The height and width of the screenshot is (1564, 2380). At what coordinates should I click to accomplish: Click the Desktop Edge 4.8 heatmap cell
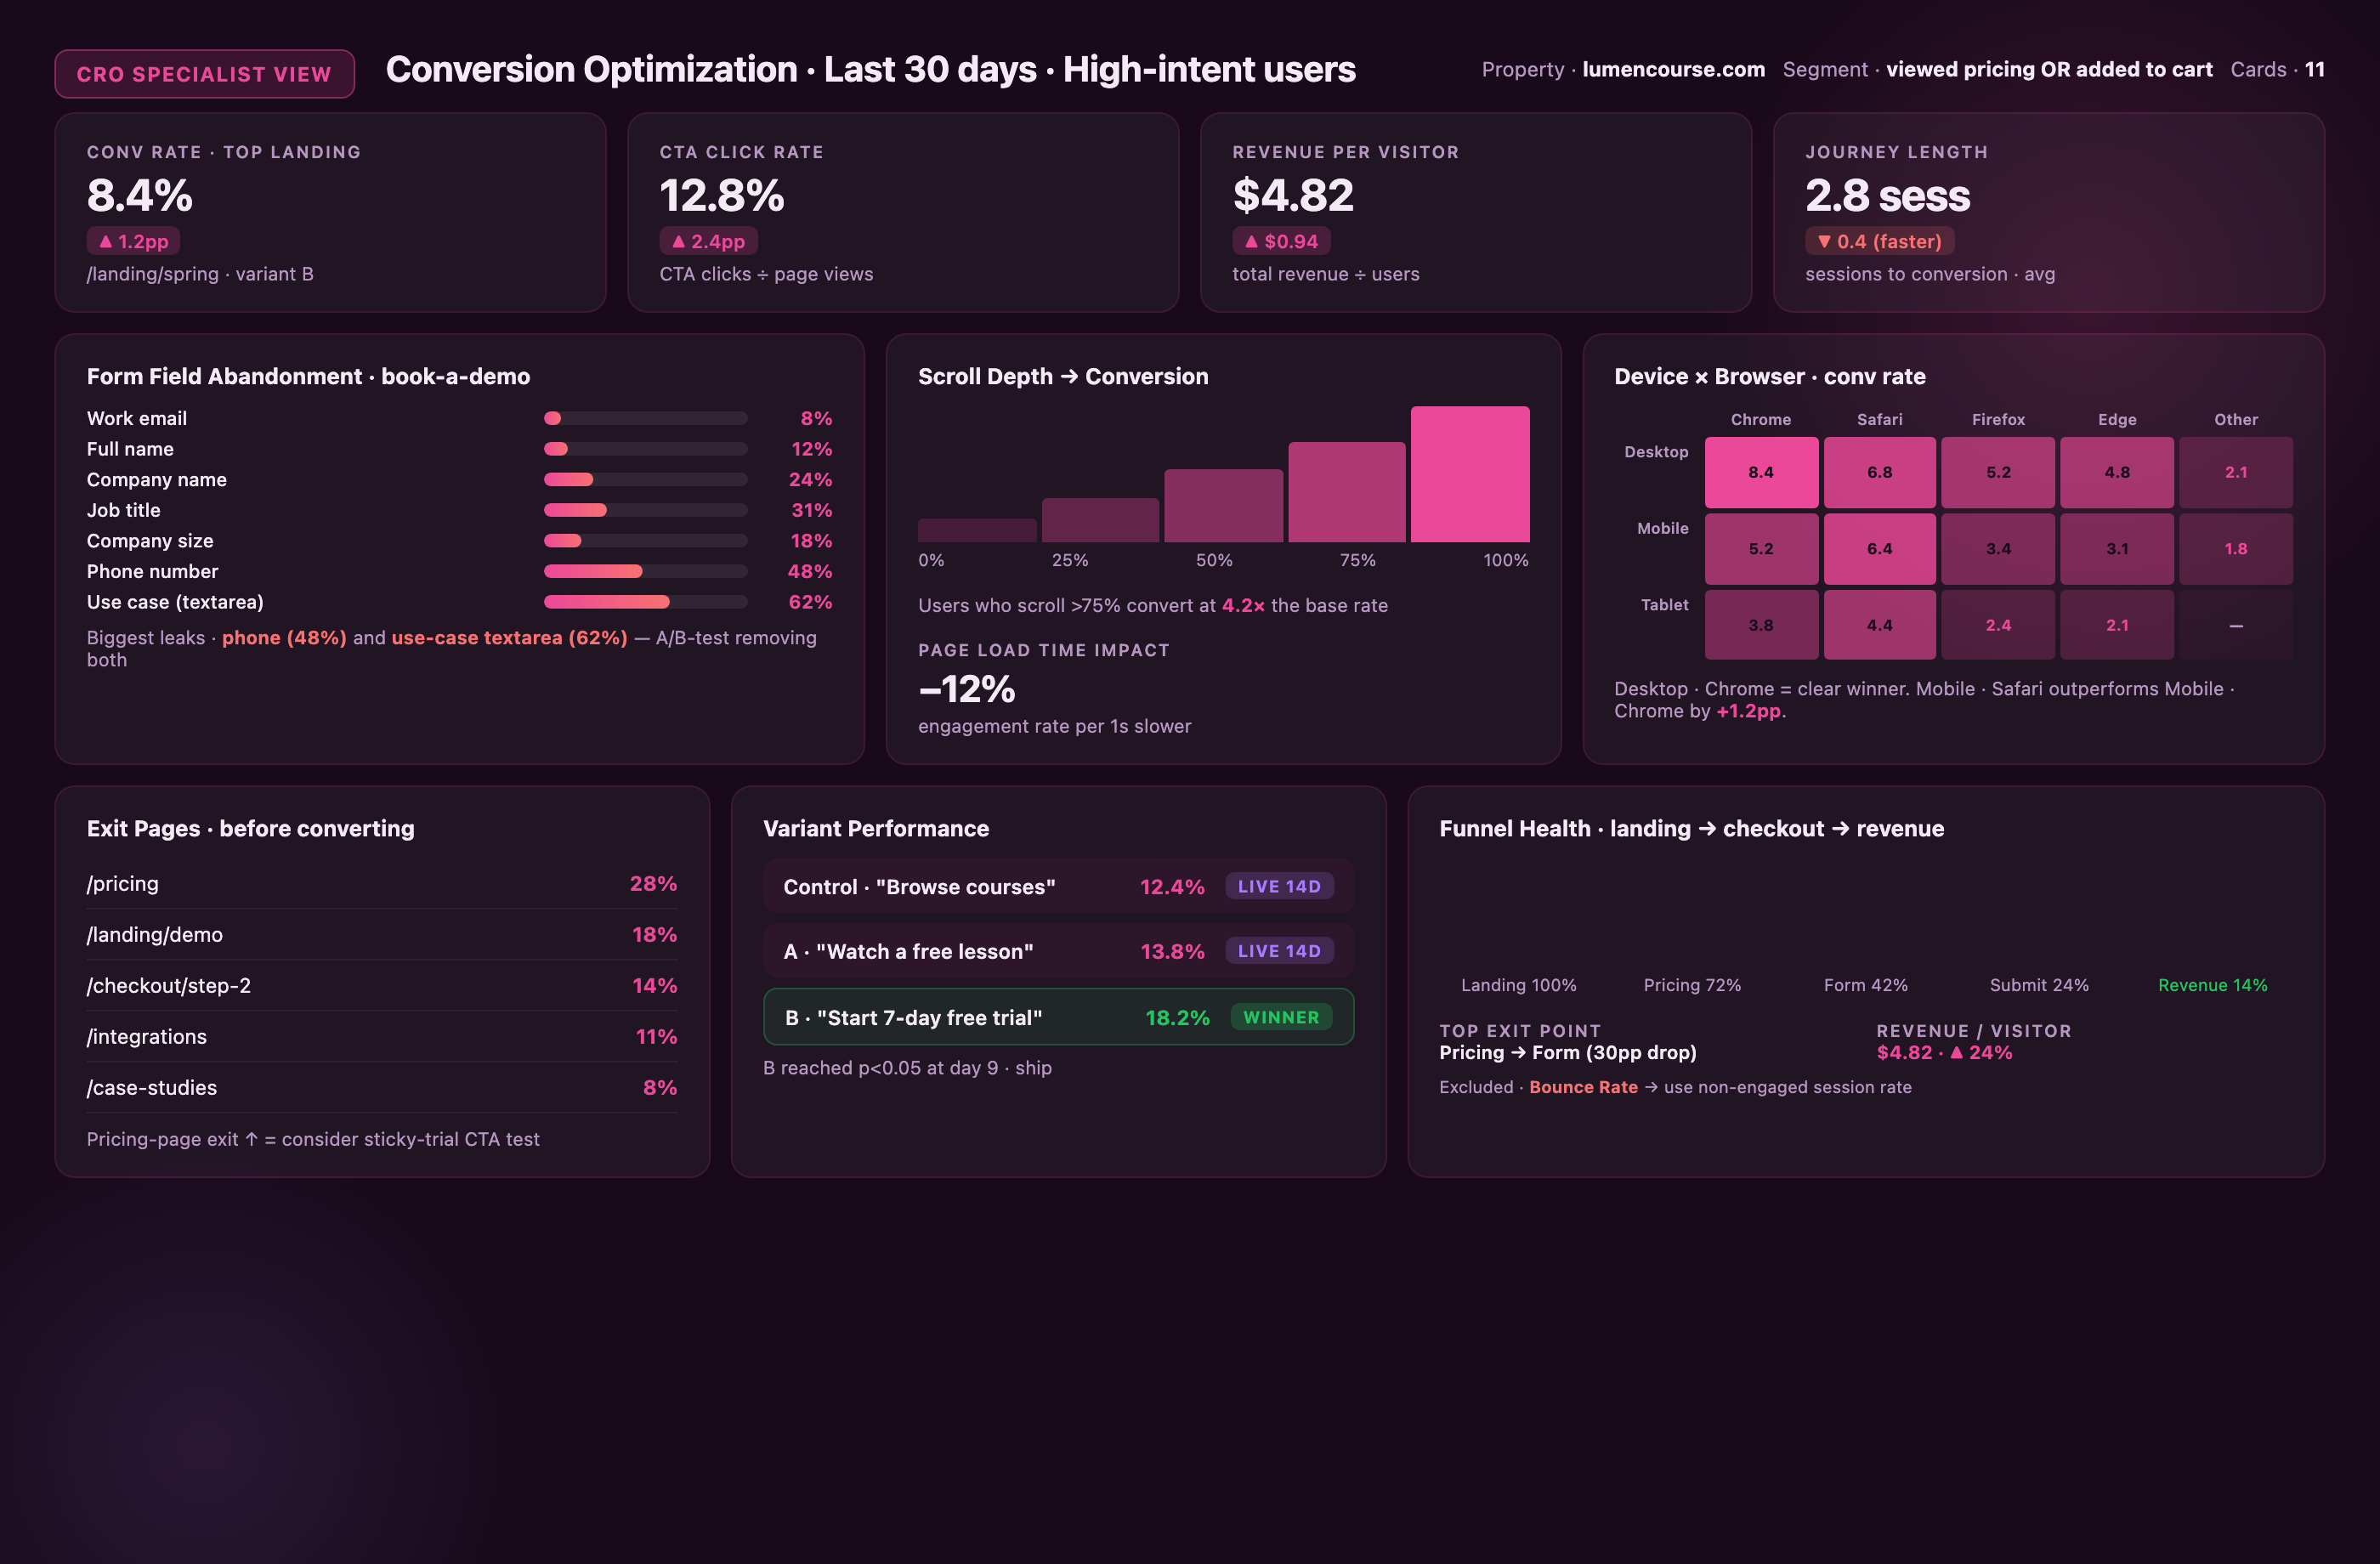click(2117, 472)
